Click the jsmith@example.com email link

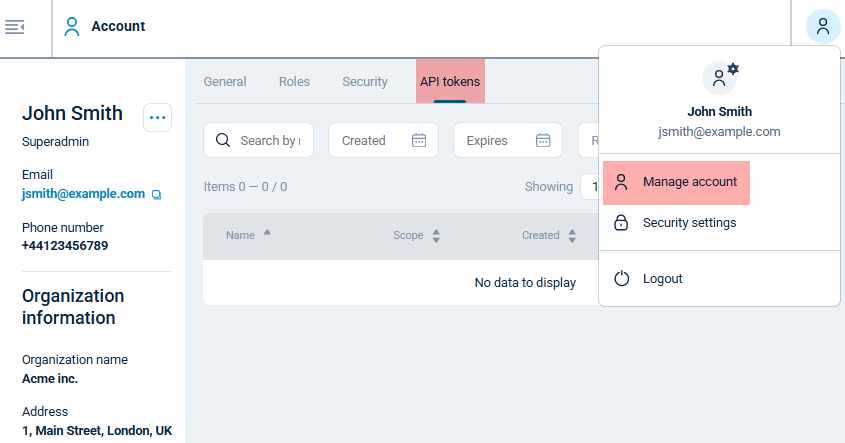click(83, 193)
